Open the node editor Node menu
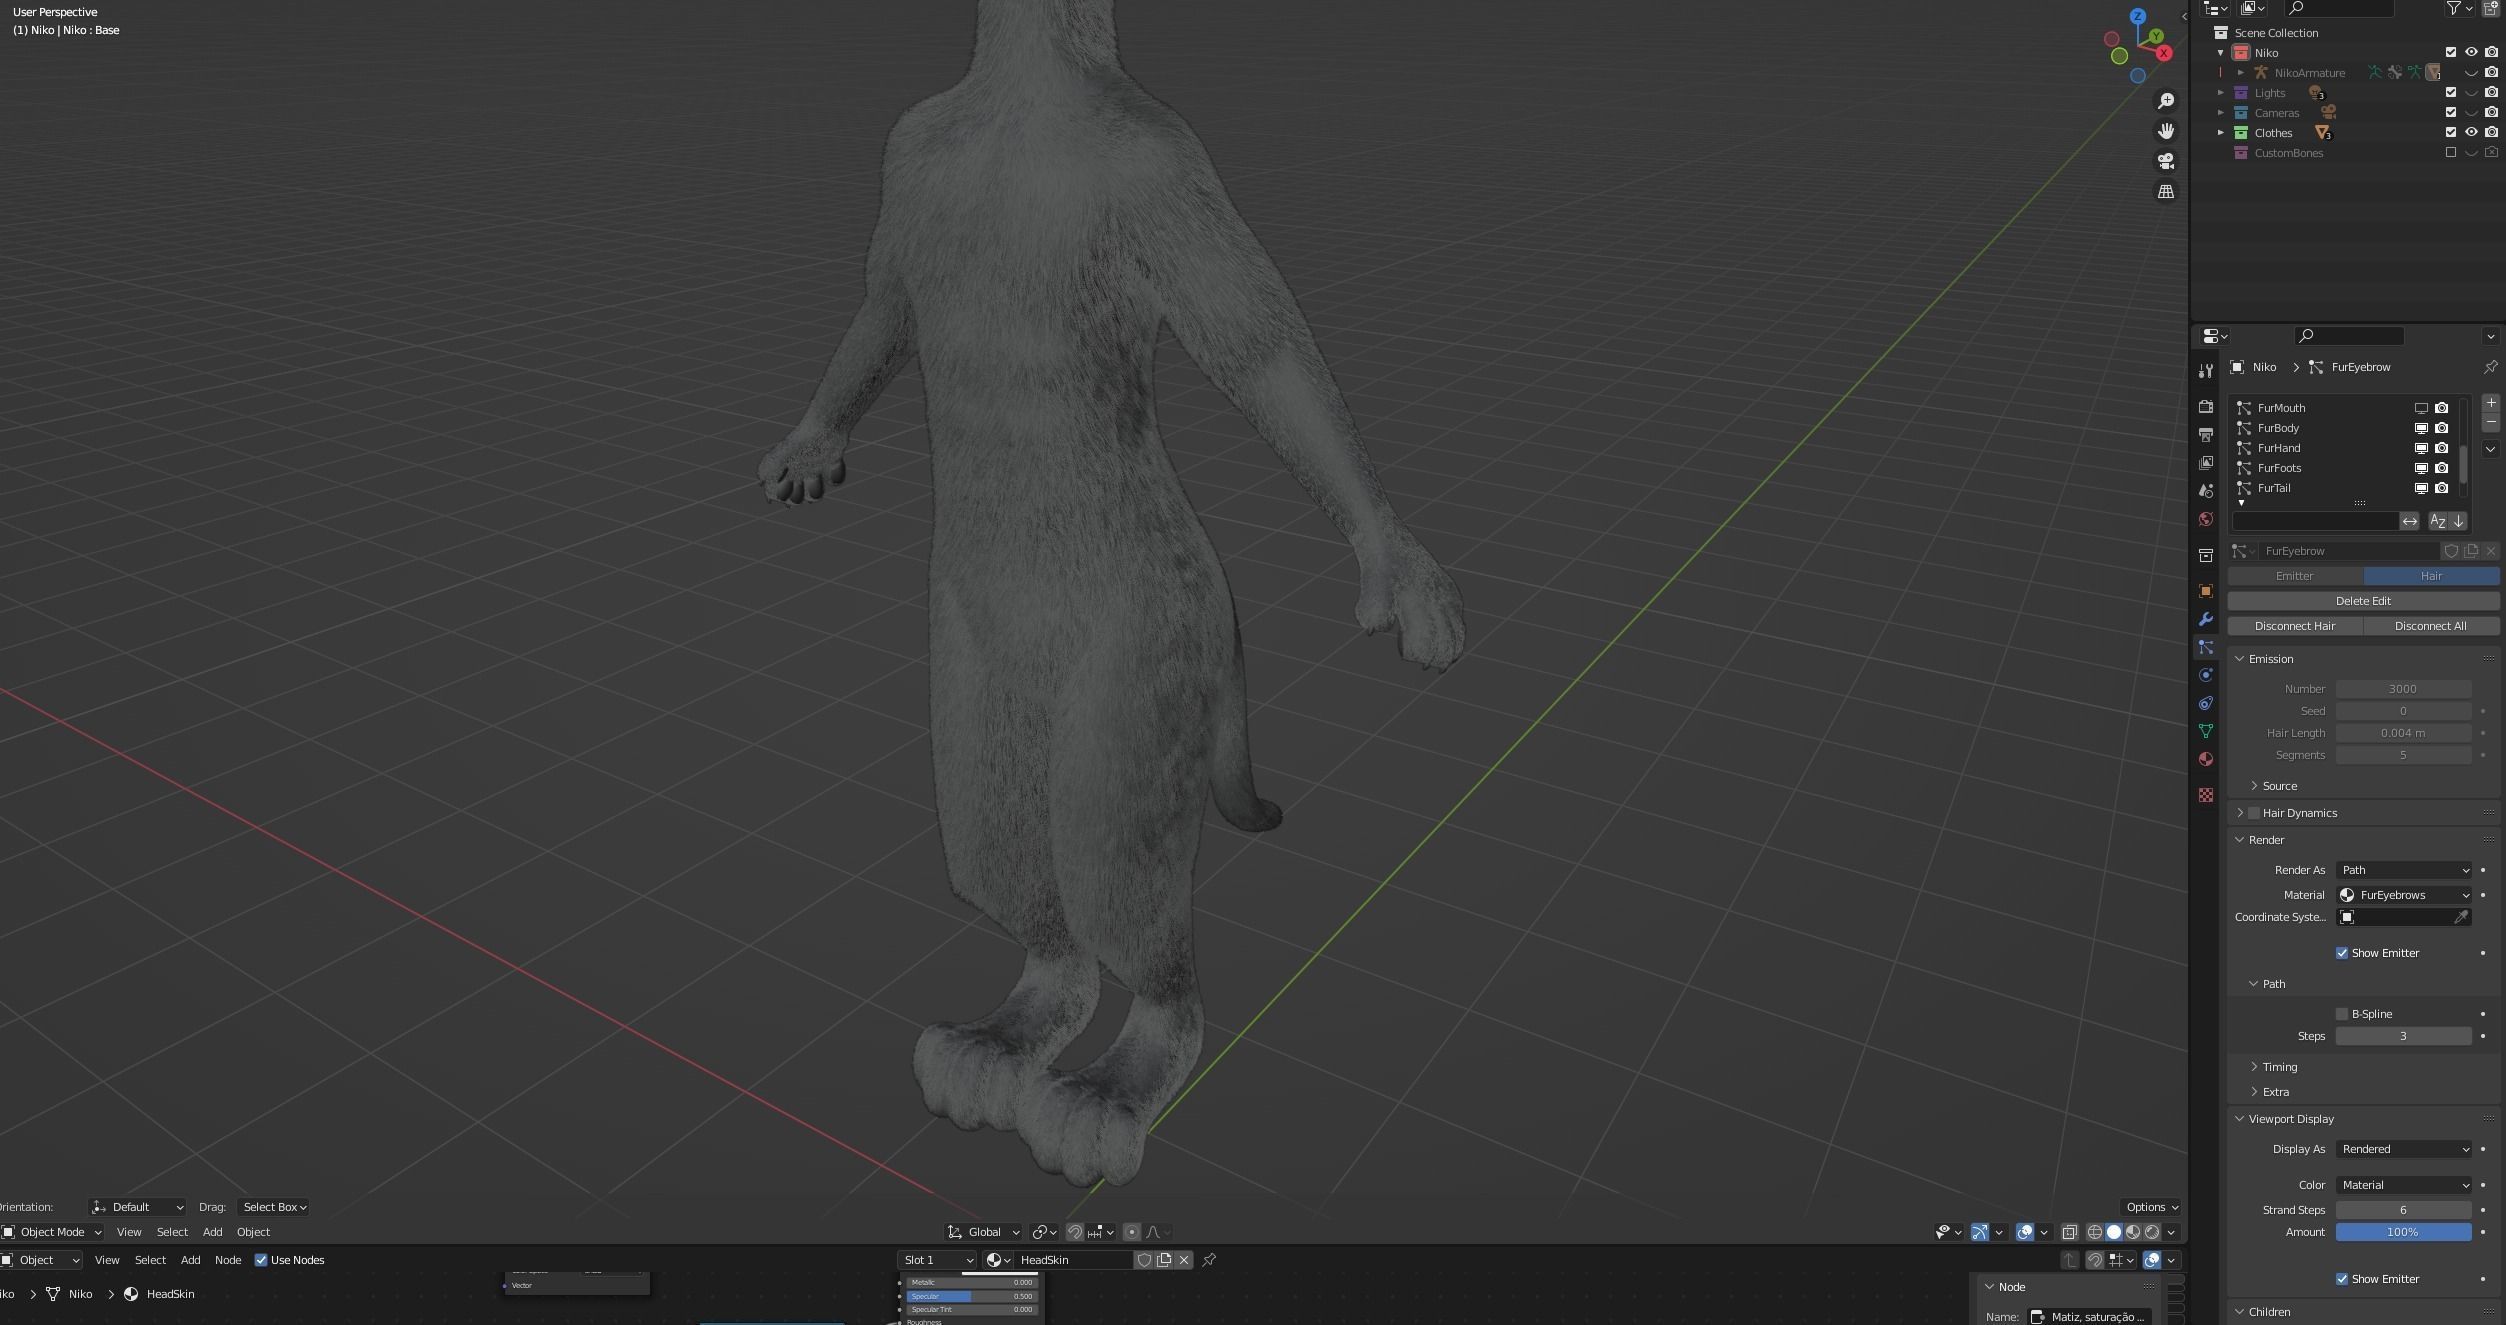The width and height of the screenshot is (2506, 1325). 228,1260
